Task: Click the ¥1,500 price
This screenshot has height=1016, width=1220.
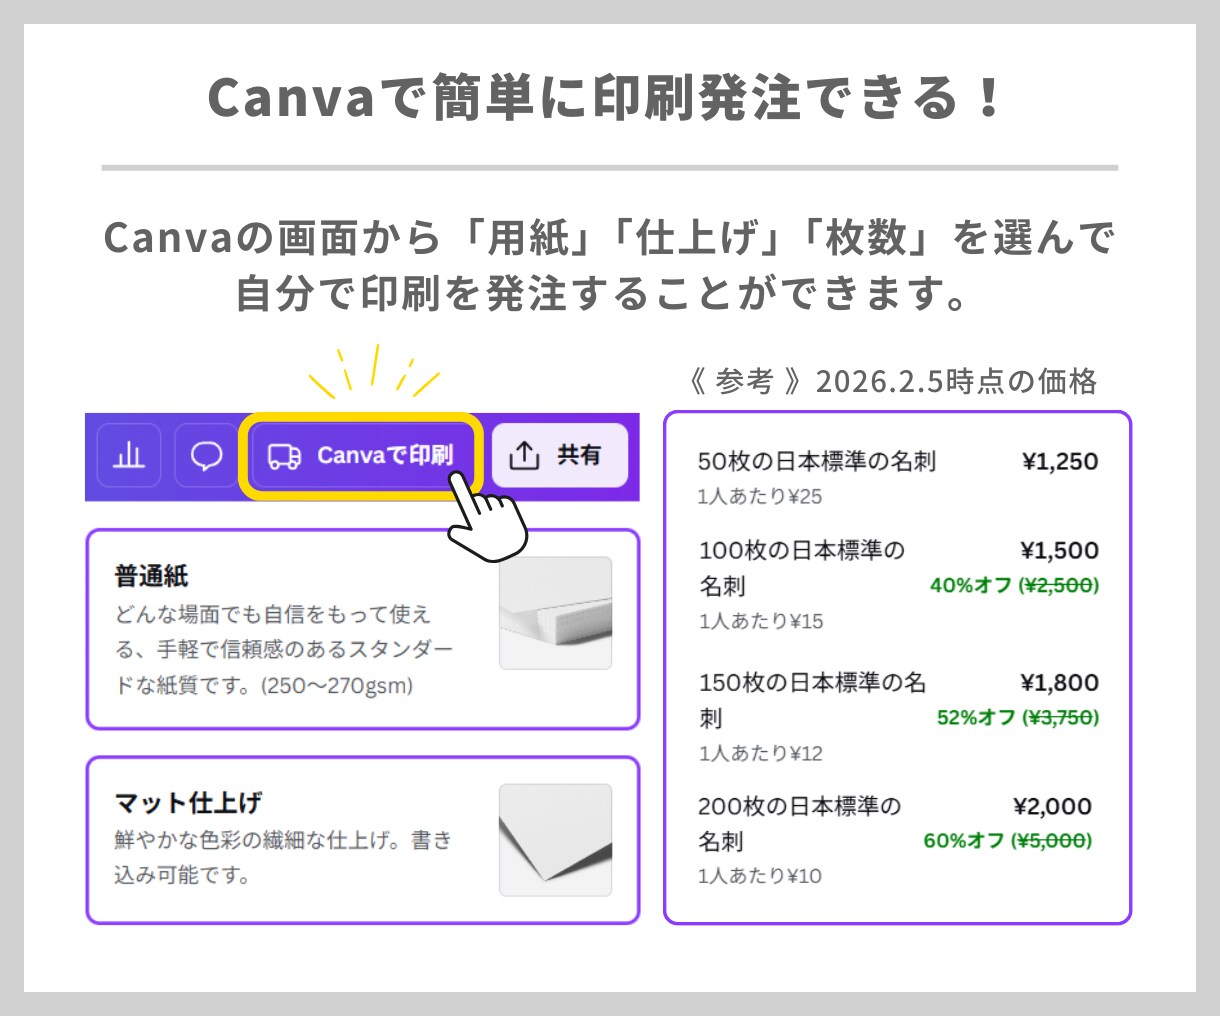Action: coord(1059,551)
